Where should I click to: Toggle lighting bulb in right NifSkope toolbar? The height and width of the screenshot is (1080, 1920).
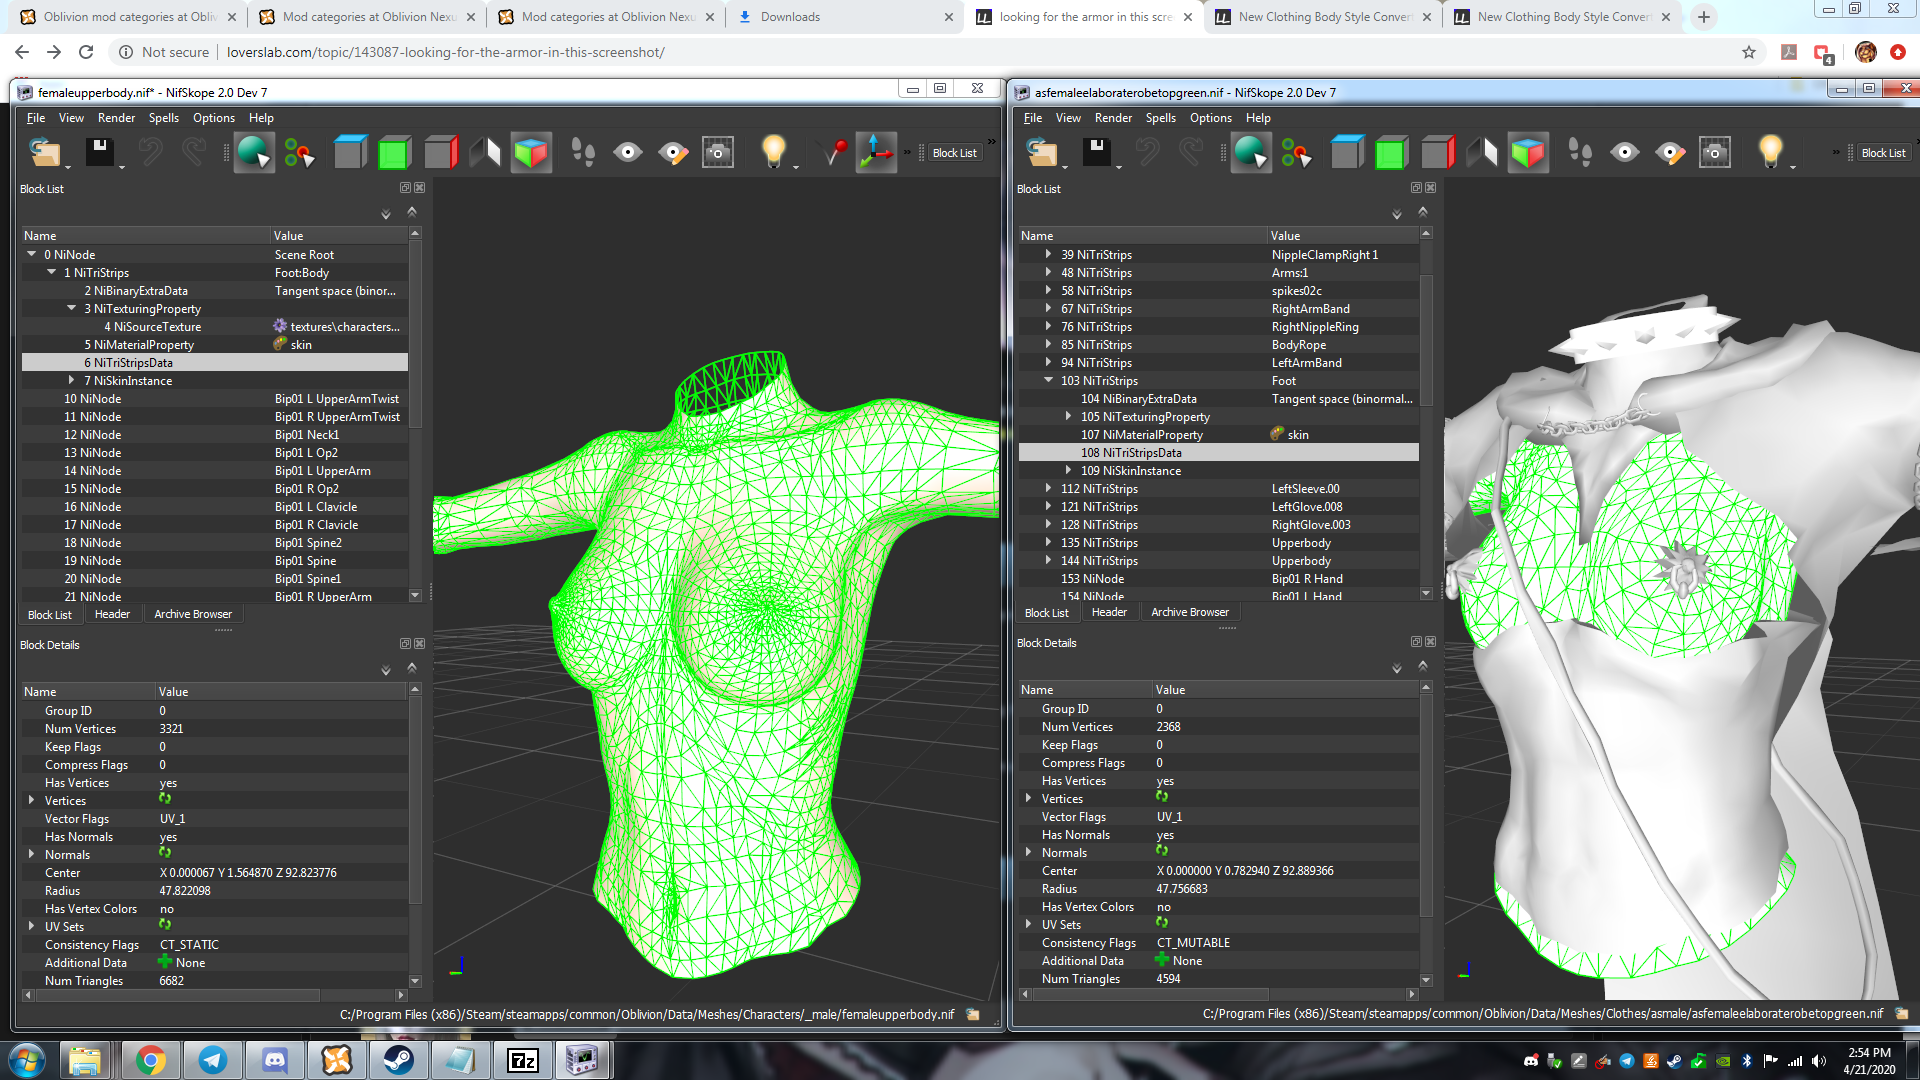[x=1770, y=152]
